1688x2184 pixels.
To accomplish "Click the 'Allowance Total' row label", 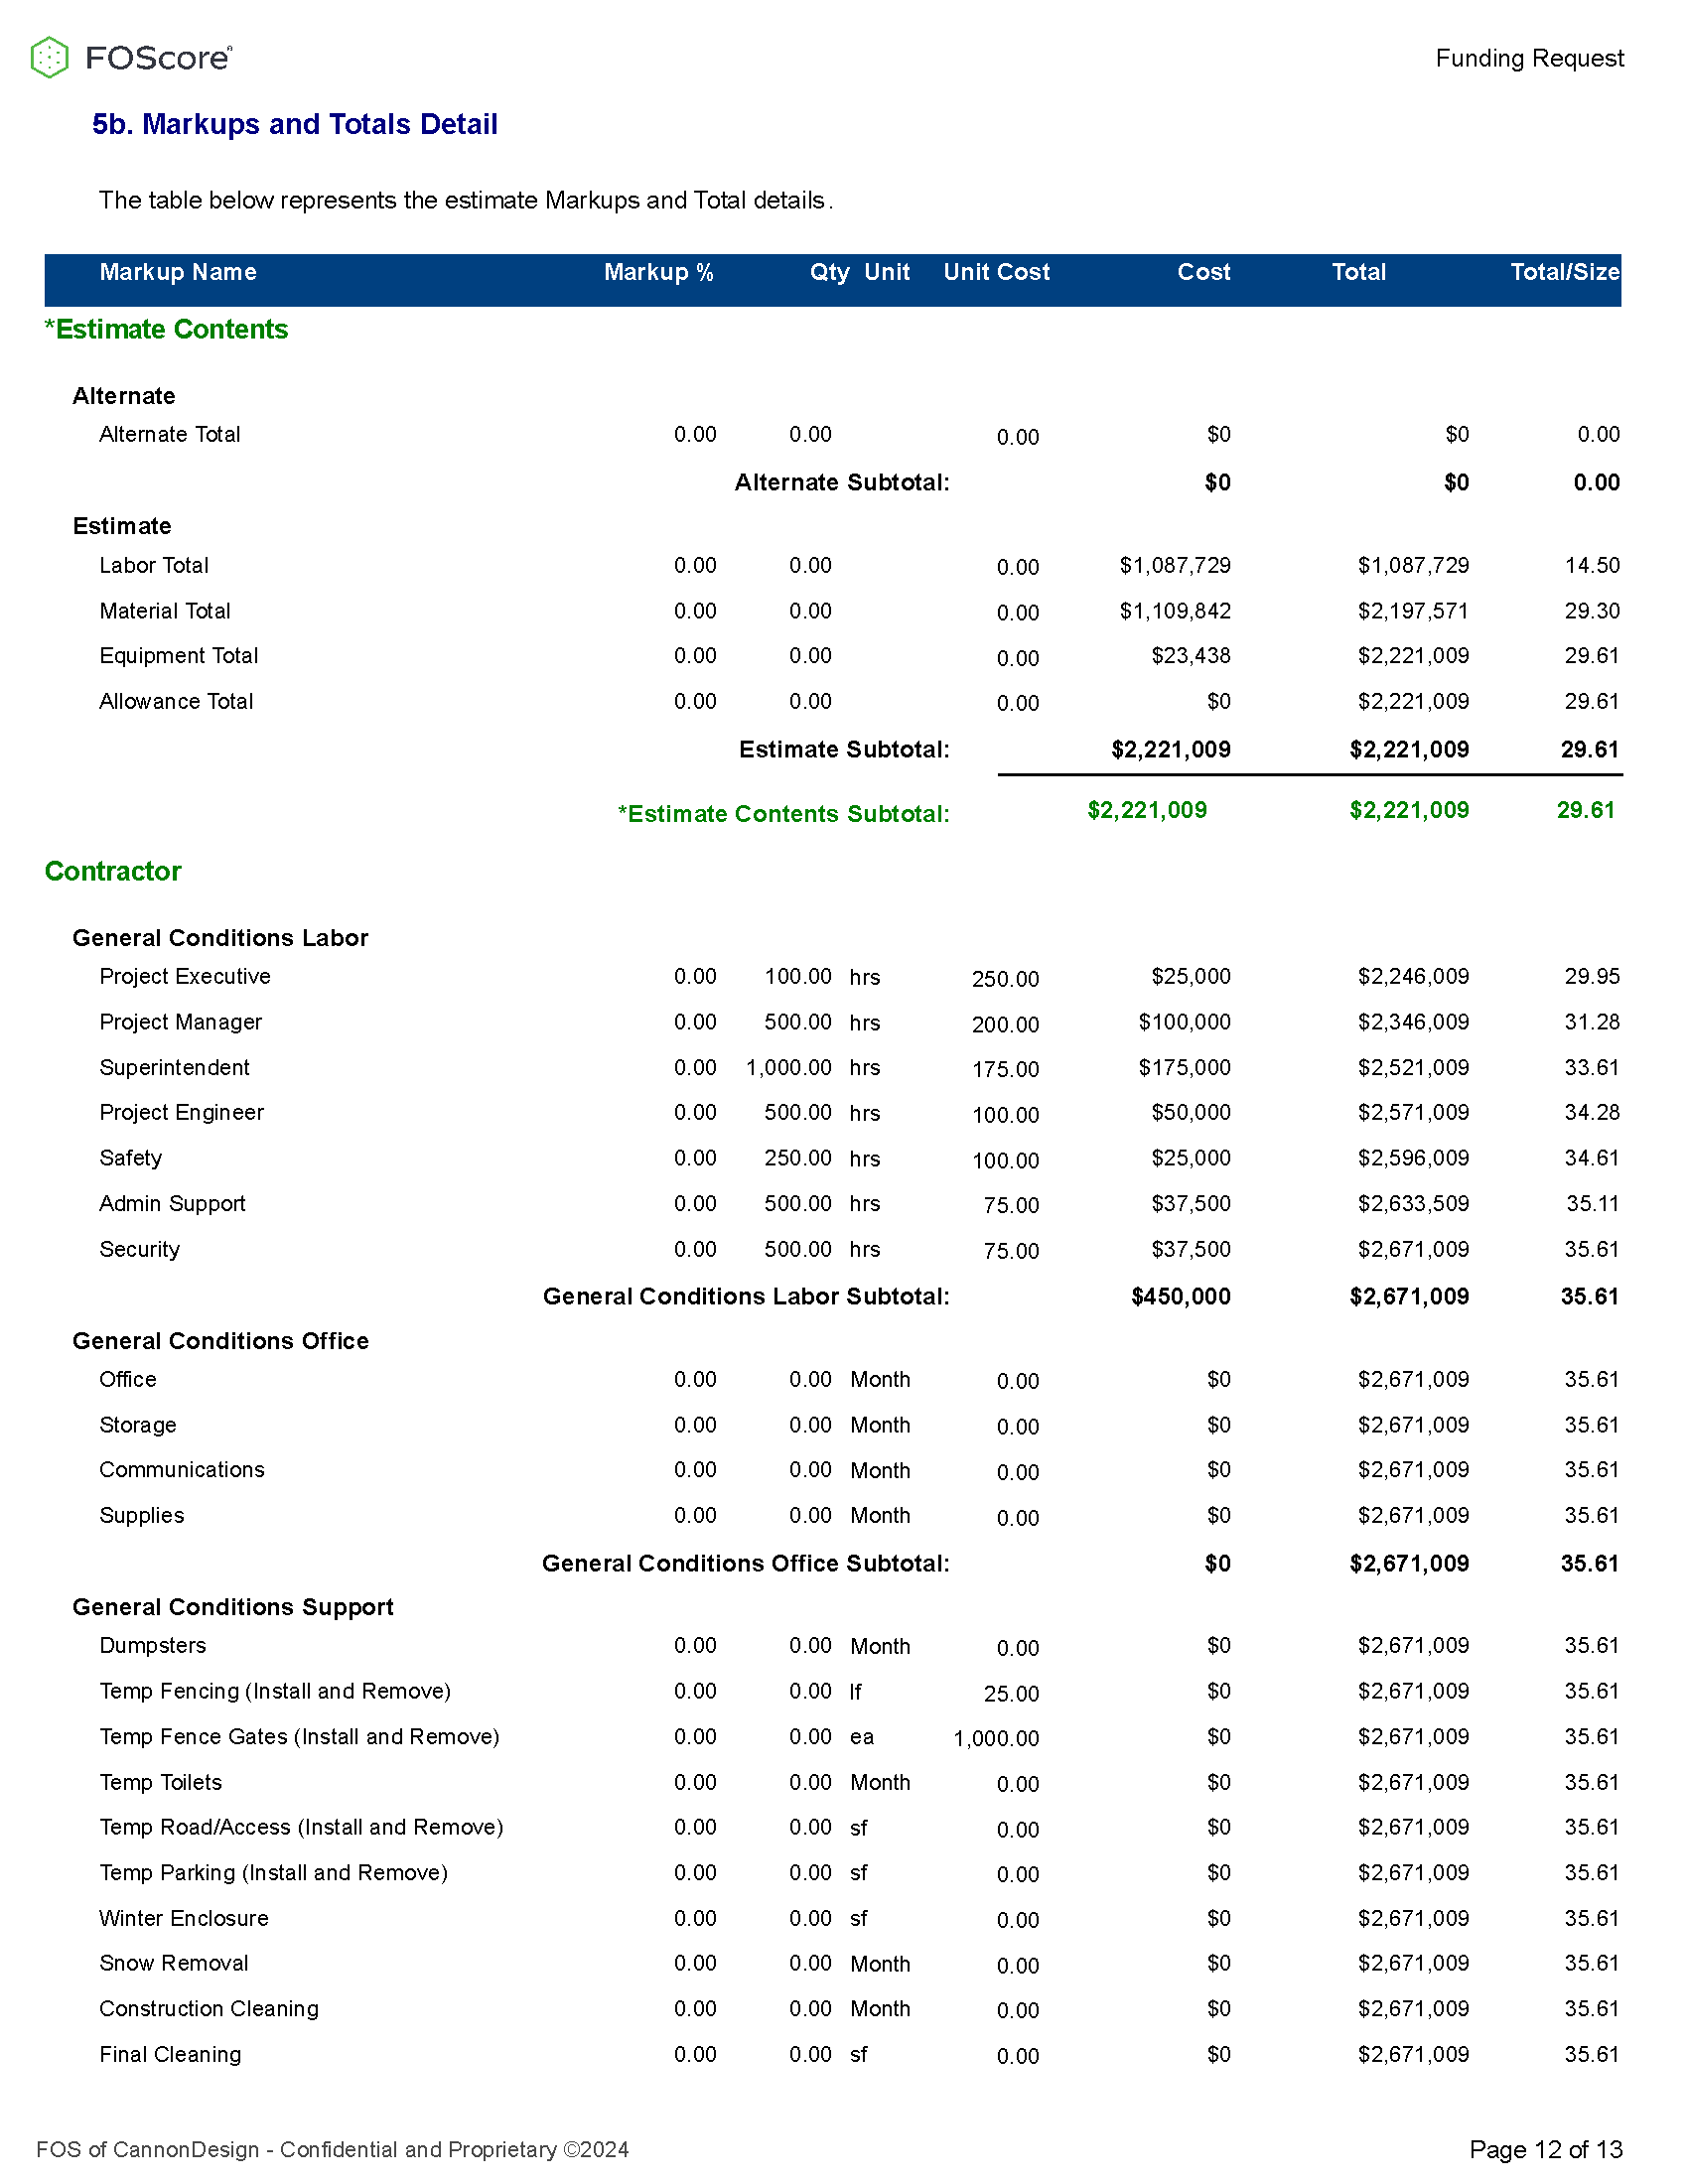I will [176, 701].
